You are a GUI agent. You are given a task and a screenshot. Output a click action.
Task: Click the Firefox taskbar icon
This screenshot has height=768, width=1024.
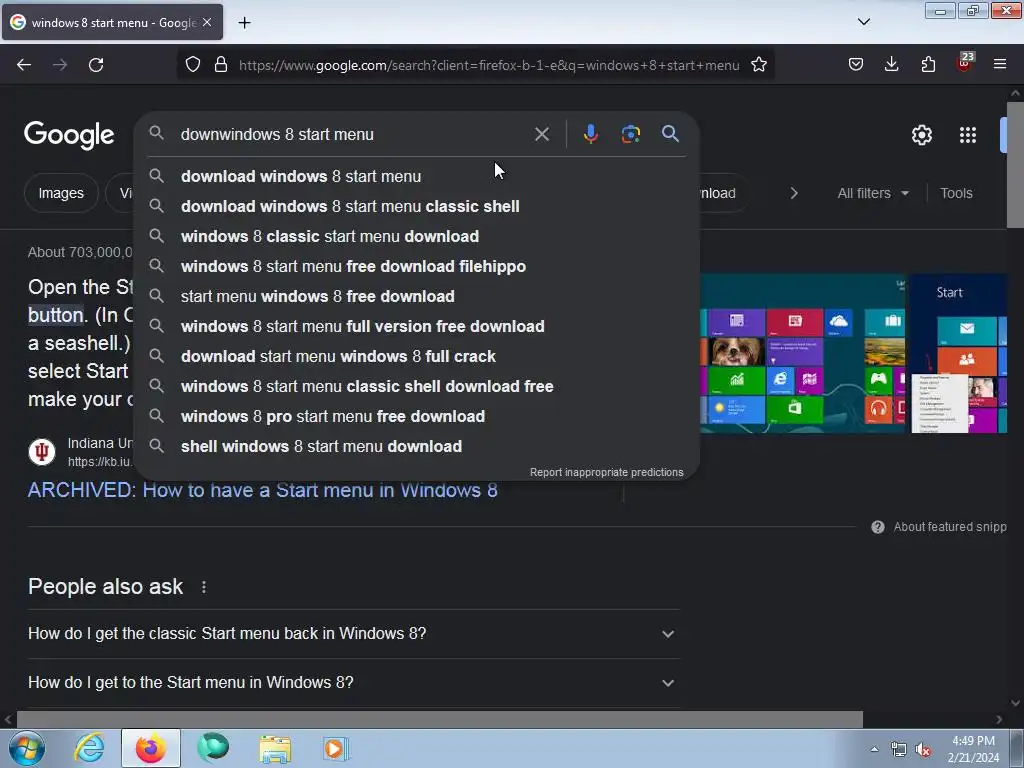pyautogui.click(x=150, y=748)
